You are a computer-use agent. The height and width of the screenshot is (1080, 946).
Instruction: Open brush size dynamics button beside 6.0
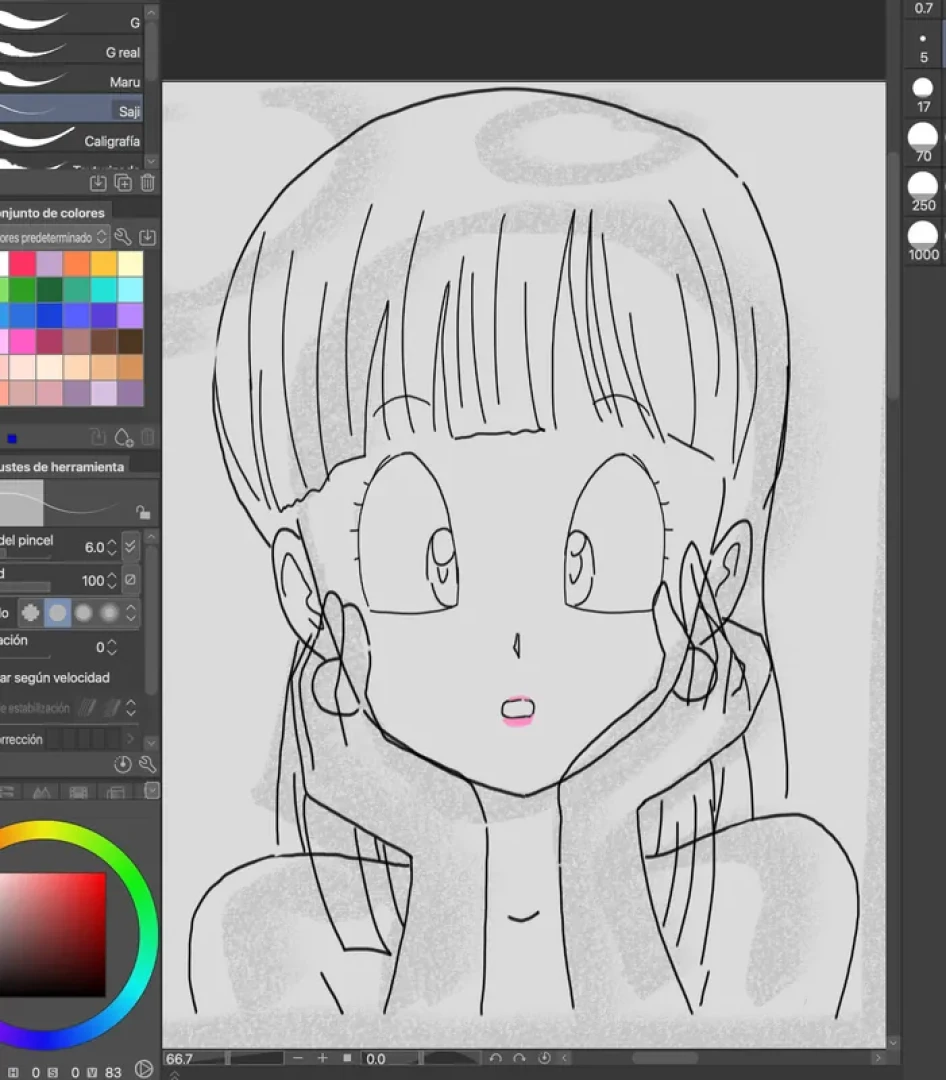click(x=130, y=547)
